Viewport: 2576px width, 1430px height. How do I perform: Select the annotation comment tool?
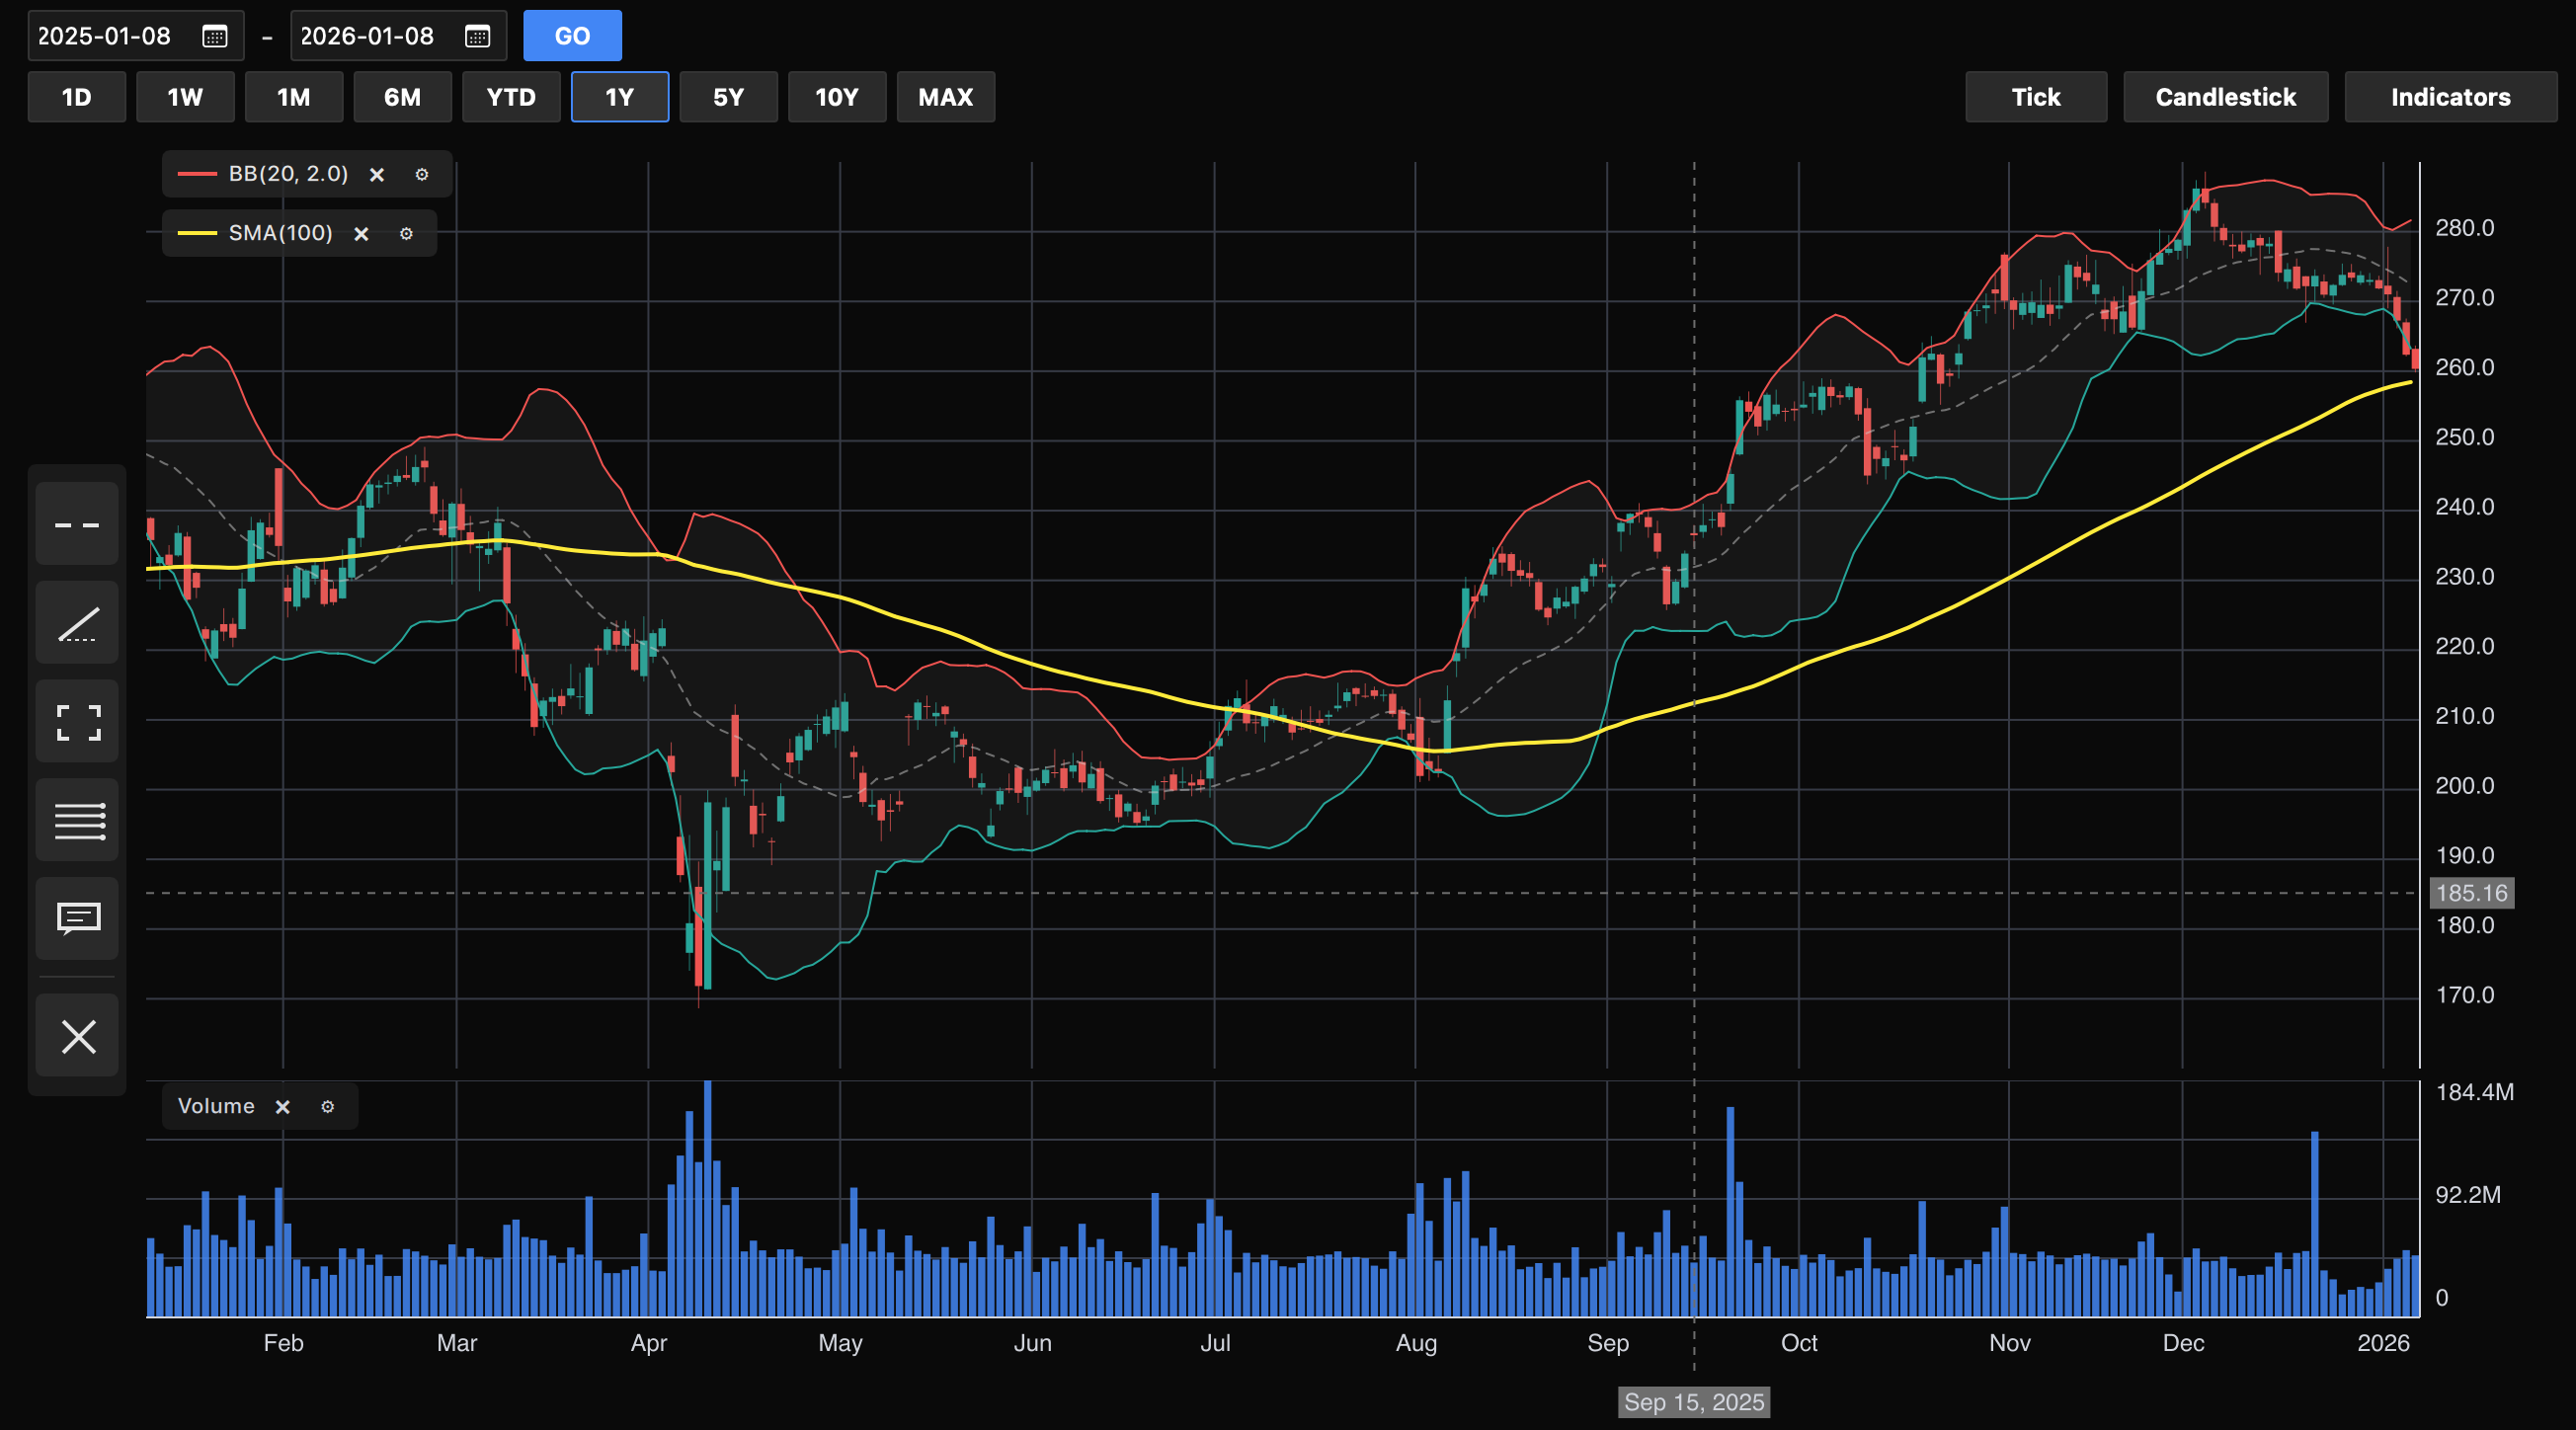tap(77, 918)
